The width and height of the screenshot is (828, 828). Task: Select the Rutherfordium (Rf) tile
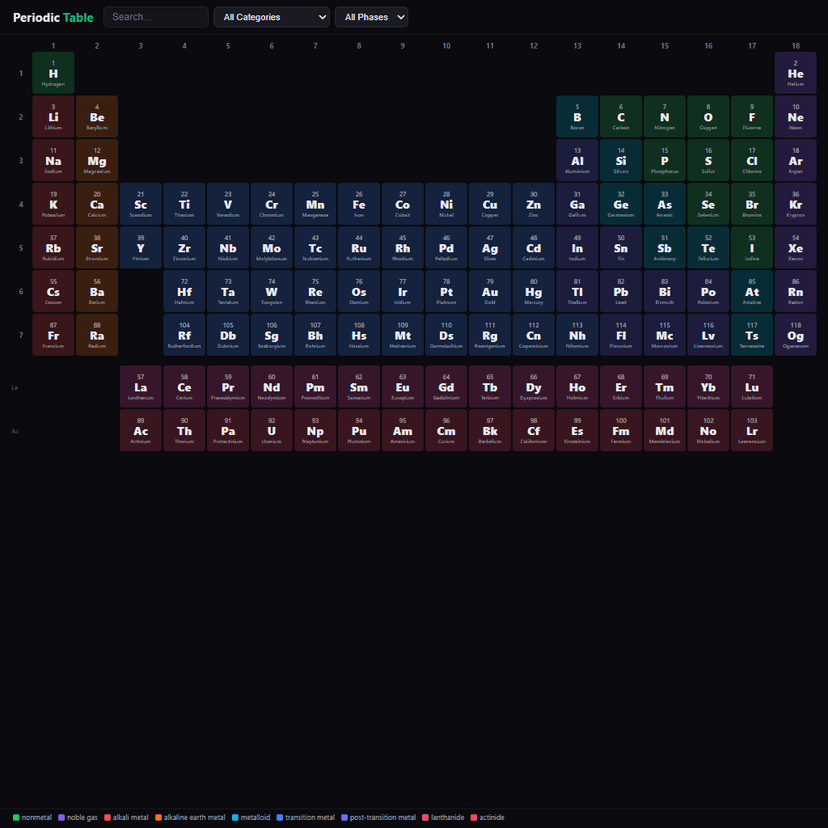[184, 335]
